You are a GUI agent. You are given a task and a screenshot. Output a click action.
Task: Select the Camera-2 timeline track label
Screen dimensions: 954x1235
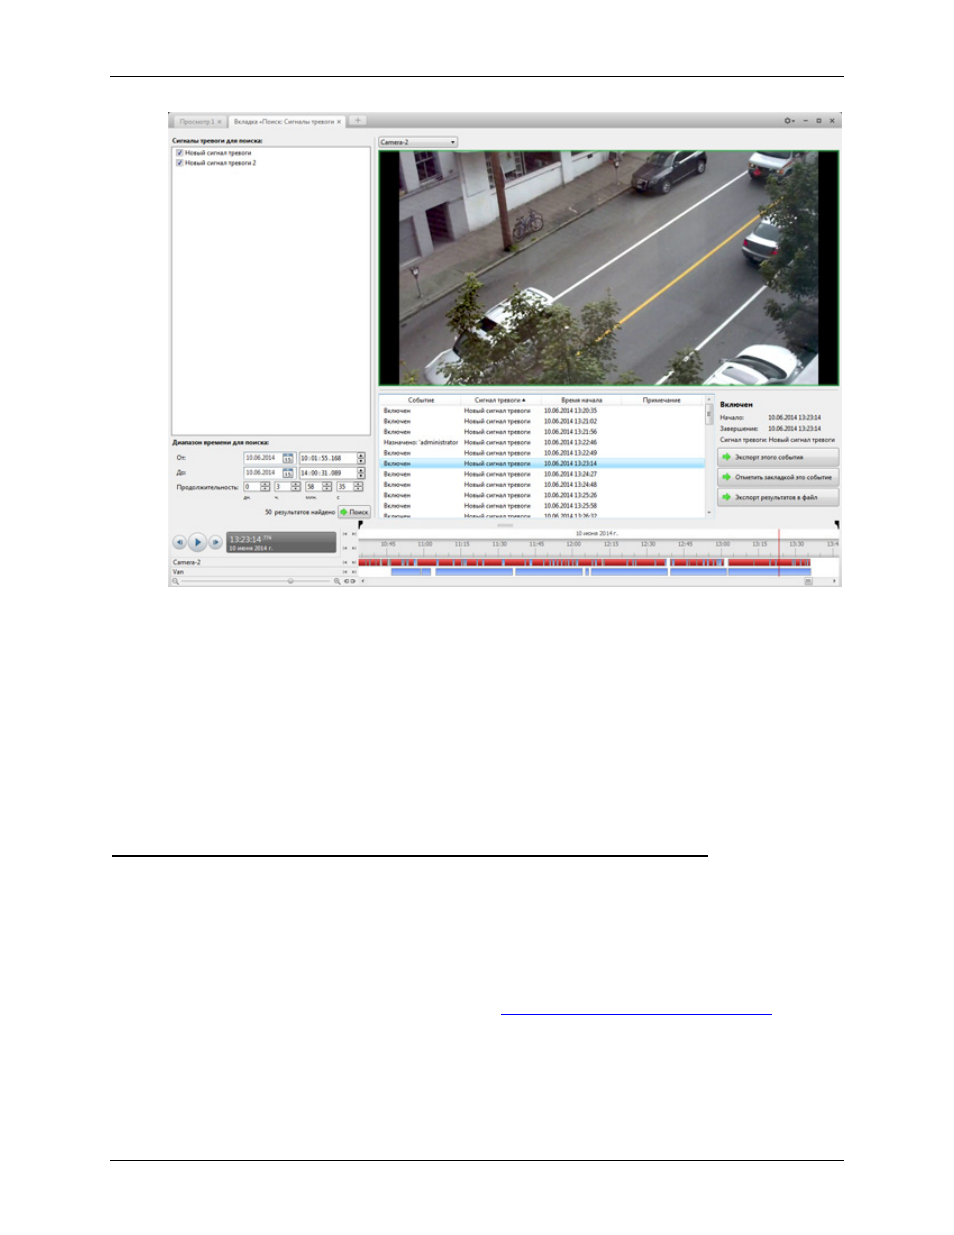(x=187, y=562)
